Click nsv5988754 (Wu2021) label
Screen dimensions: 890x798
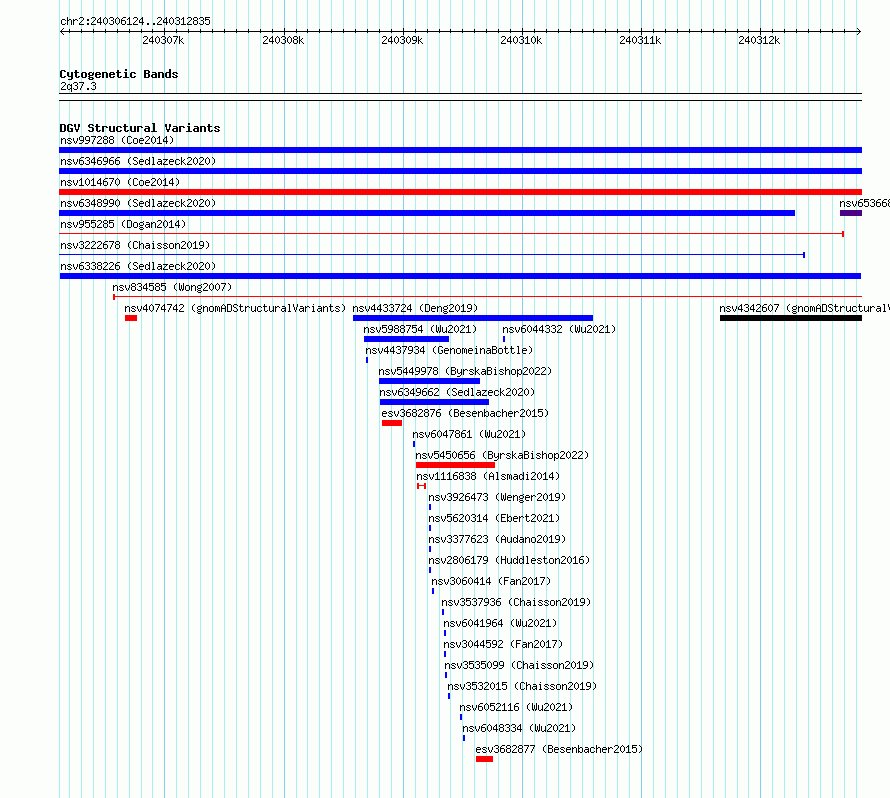(420, 329)
